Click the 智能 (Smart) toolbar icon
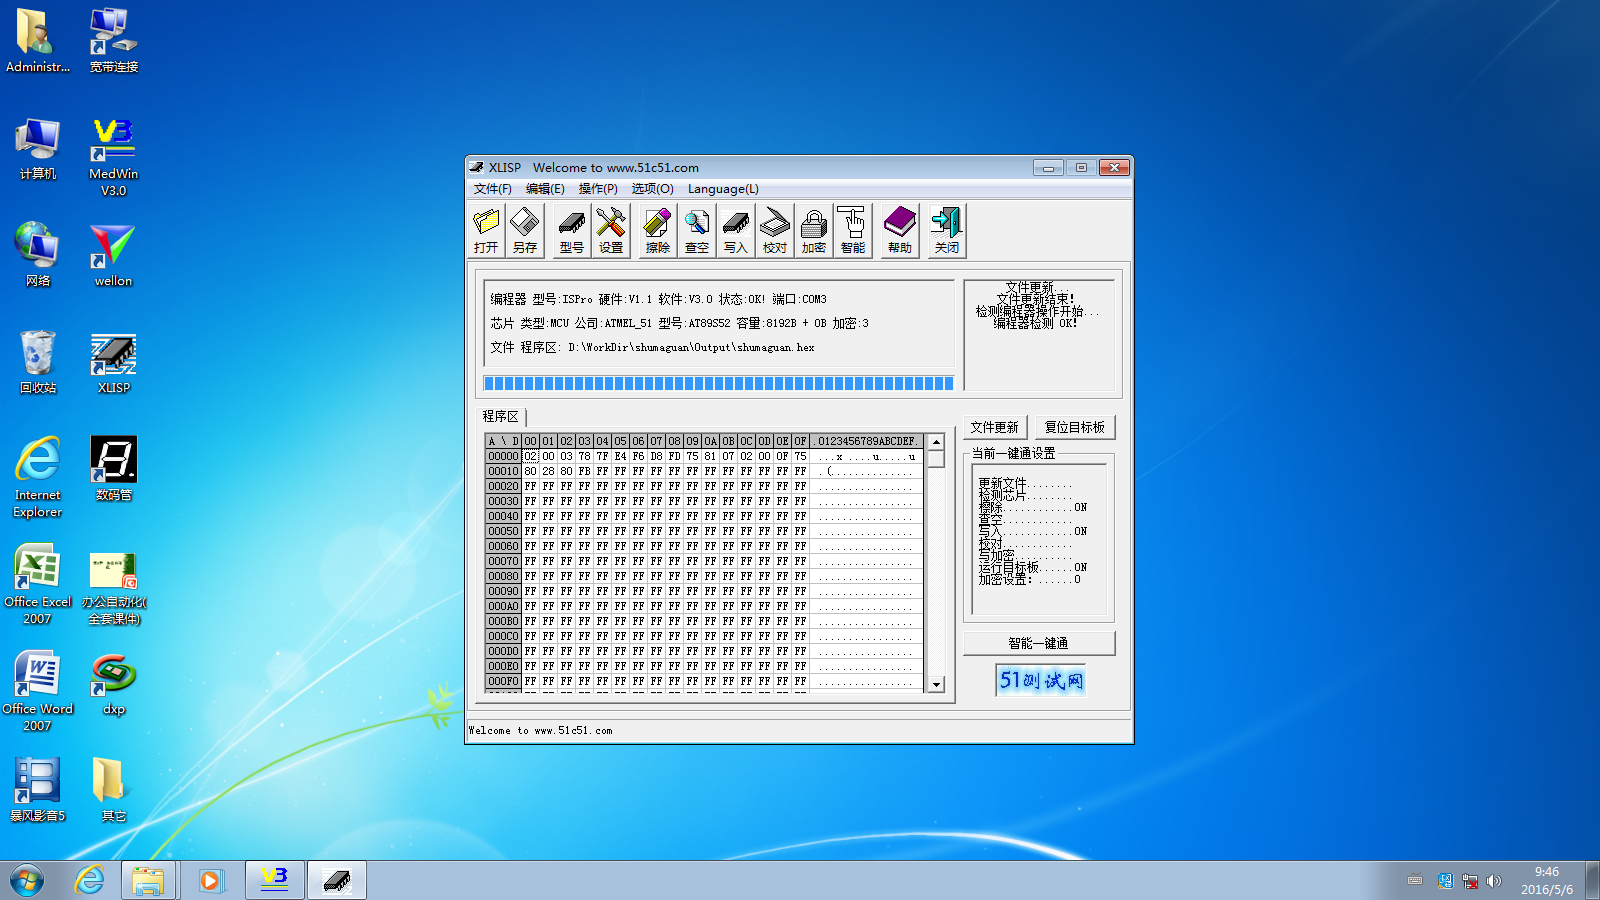Viewport: 1600px width, 900px height. click(x=853, y=231)
